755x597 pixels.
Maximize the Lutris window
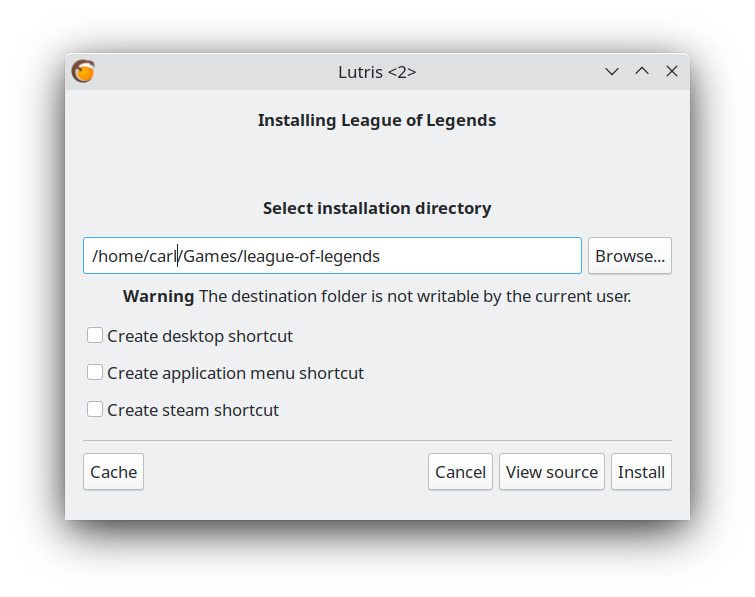click(642, 71)
